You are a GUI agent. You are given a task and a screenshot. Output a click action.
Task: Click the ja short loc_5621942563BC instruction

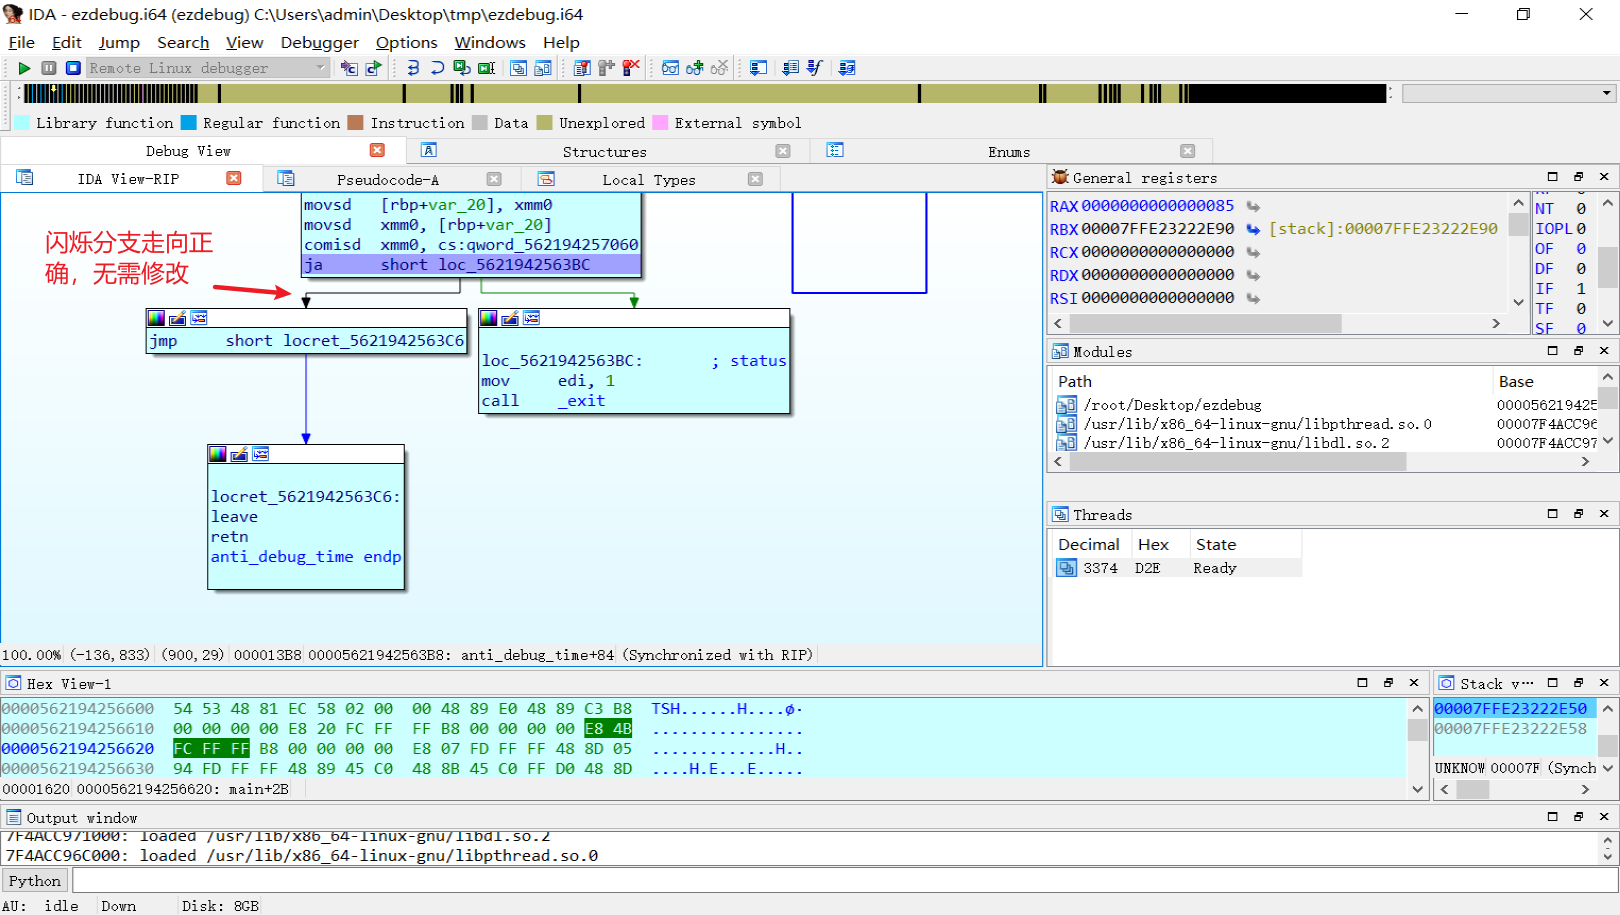pyautogui.click(x=471, y=265)
